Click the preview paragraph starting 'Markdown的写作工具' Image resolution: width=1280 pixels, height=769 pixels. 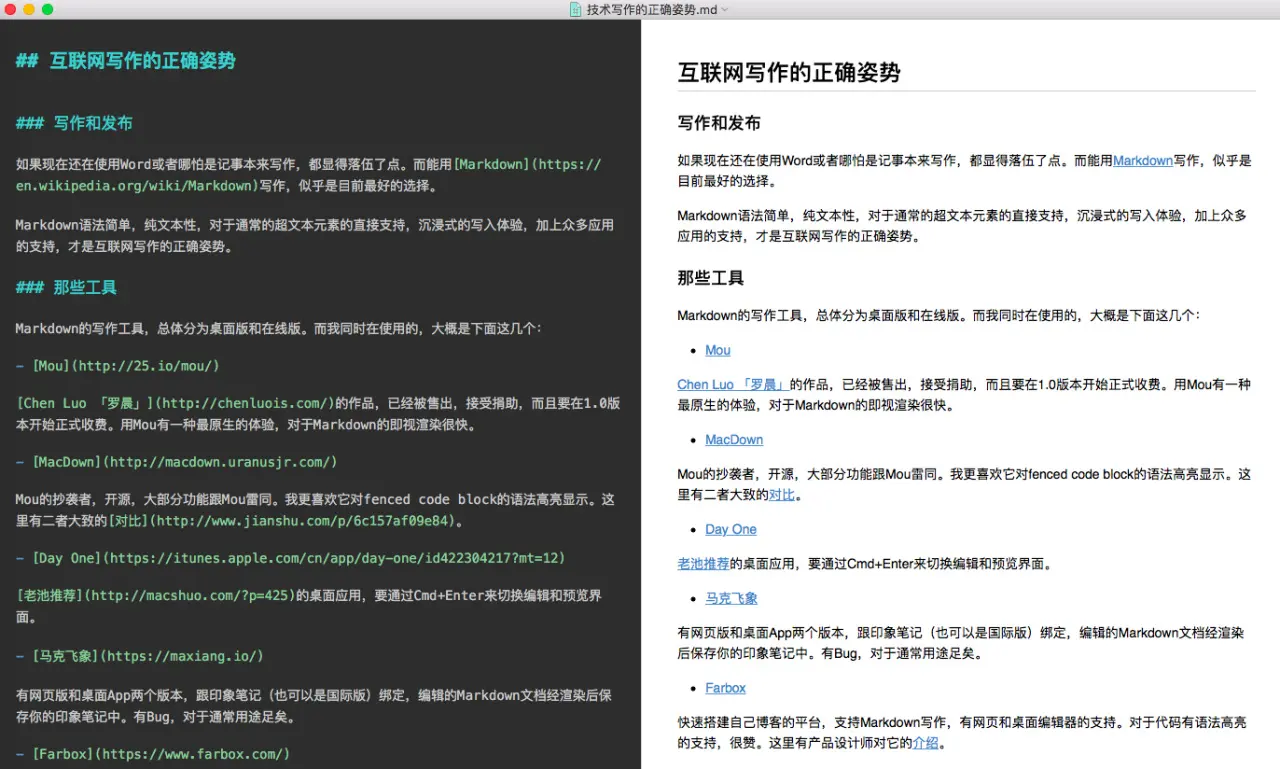tap(938, 316)
